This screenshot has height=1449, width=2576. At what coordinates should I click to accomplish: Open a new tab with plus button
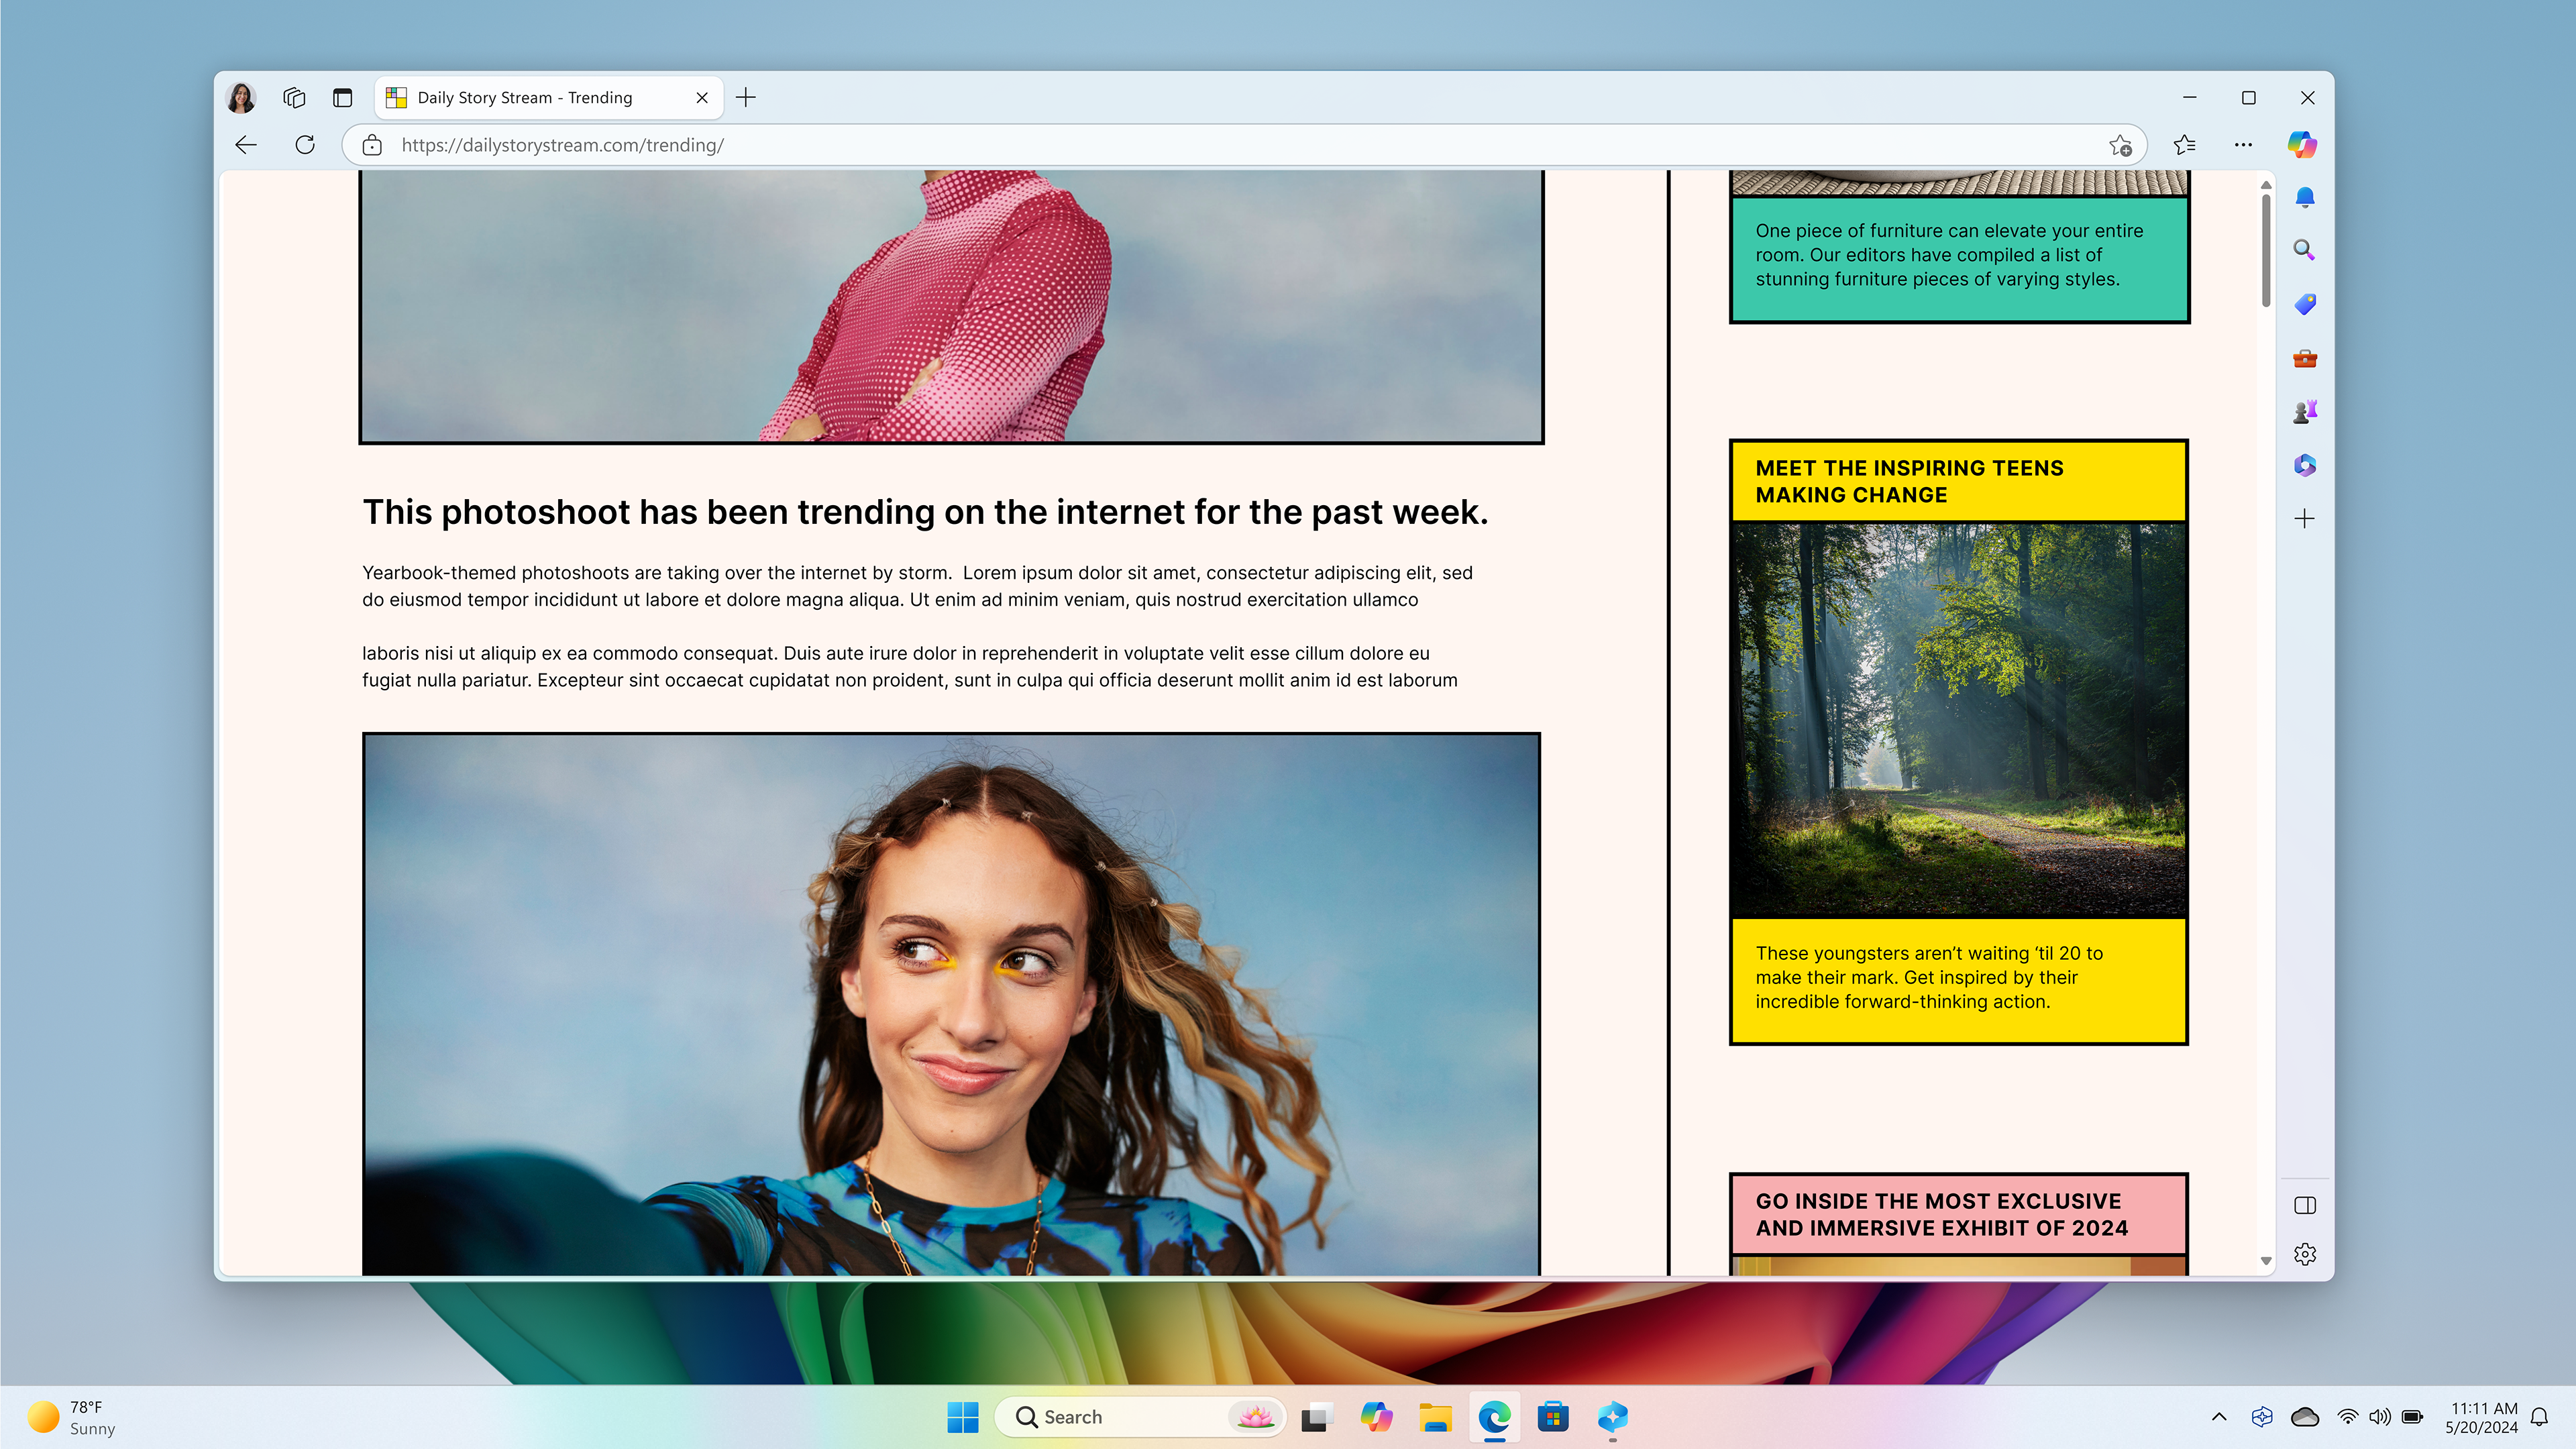coord(746,97)
